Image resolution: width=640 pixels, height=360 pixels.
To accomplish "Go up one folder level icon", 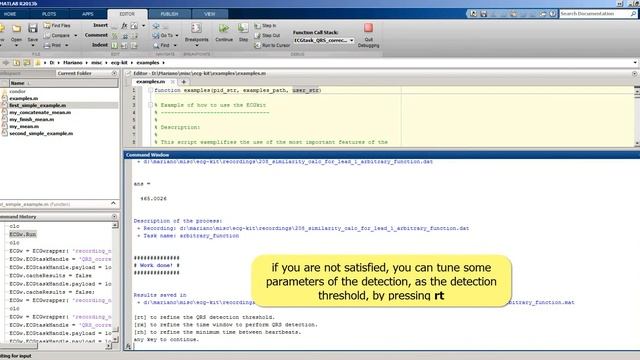I will tap(16, 62).
